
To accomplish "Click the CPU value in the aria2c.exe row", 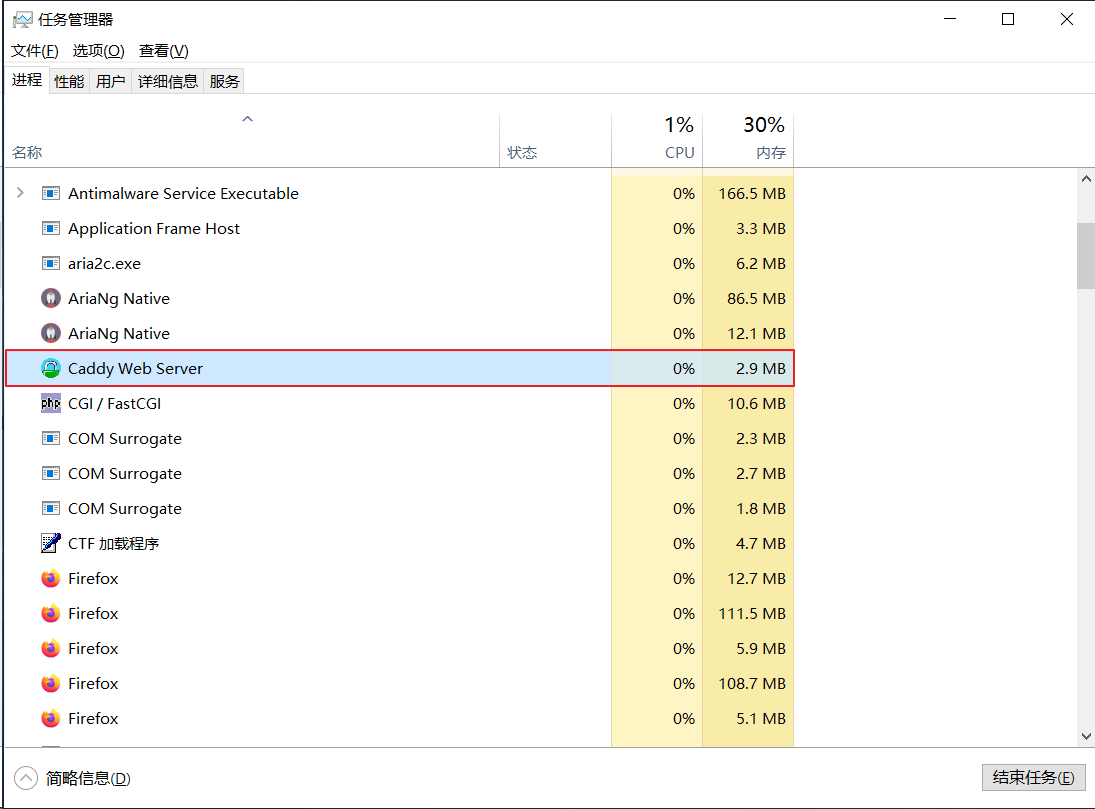I will [684, 263].
